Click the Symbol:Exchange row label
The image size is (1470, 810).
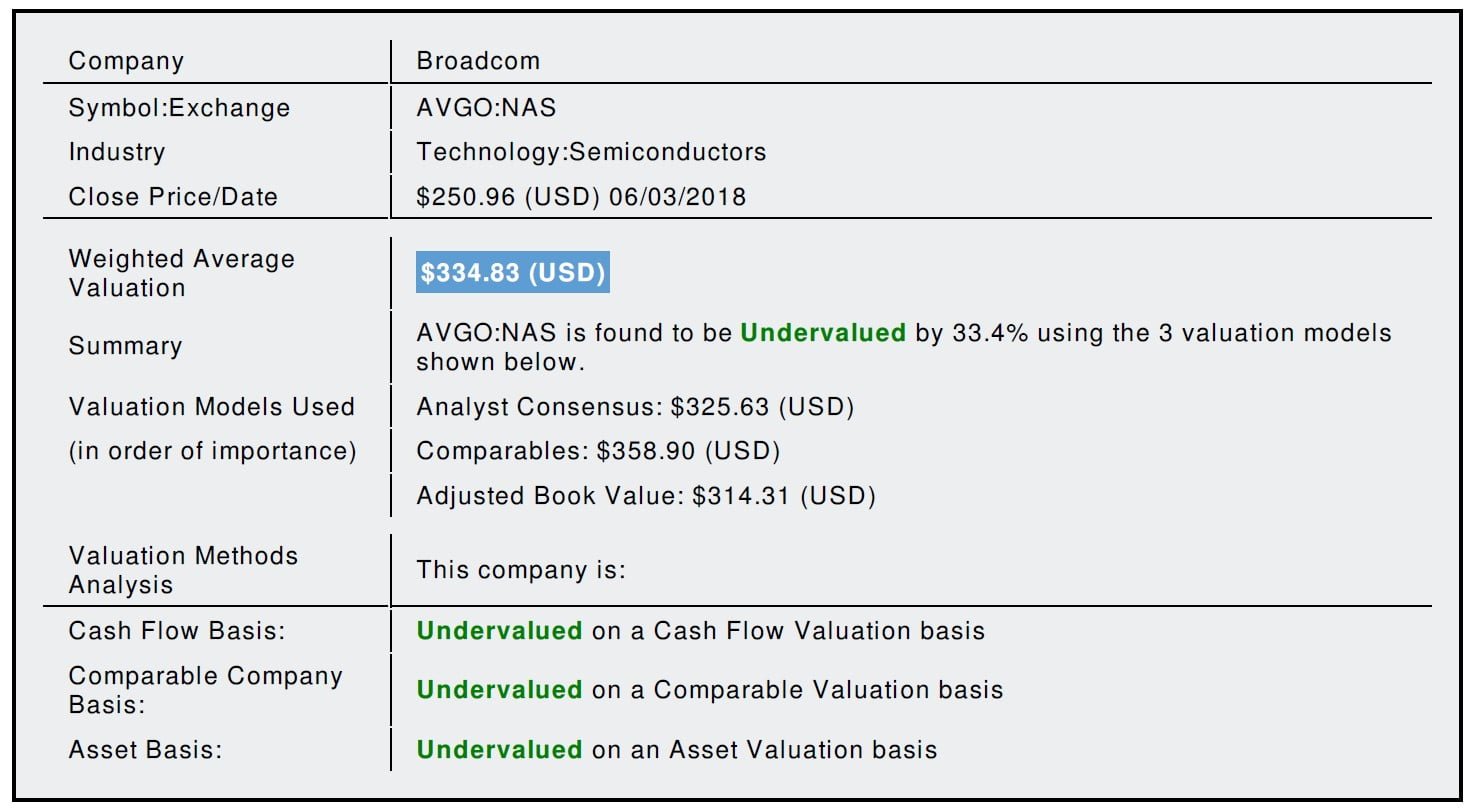click(x=179, y=107)
